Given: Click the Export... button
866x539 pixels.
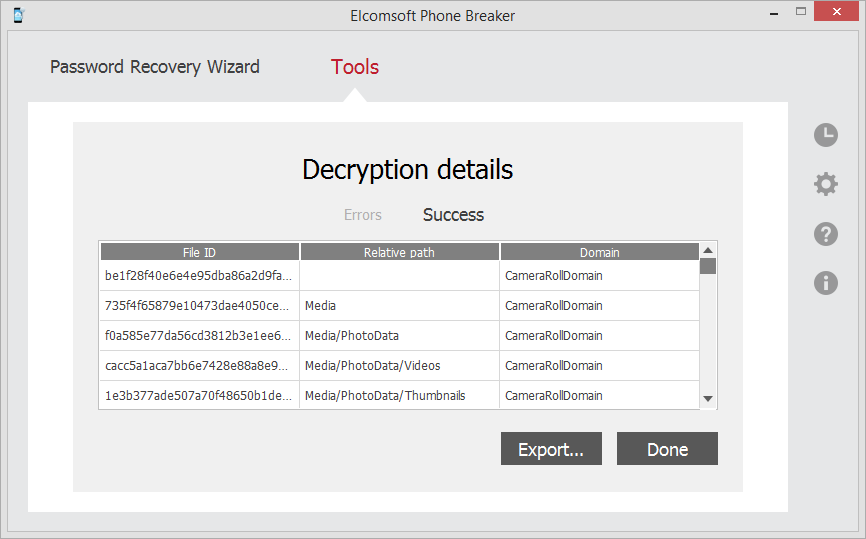Looking at the screenshot, I should click(x=551, y=448).
